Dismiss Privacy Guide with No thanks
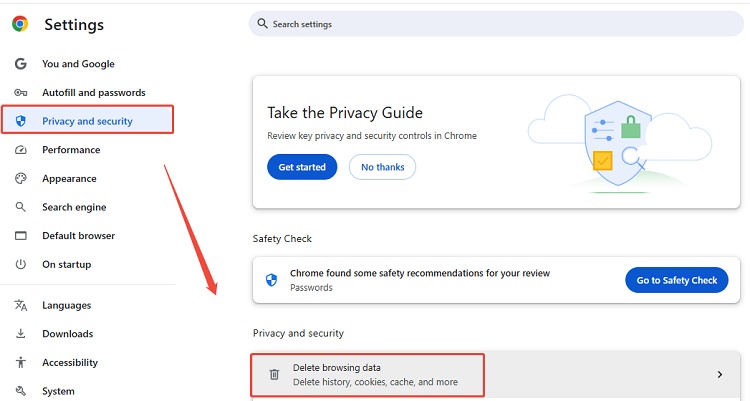Image resolution: width=750 pixels, height=401 pixels. (382, 167)
